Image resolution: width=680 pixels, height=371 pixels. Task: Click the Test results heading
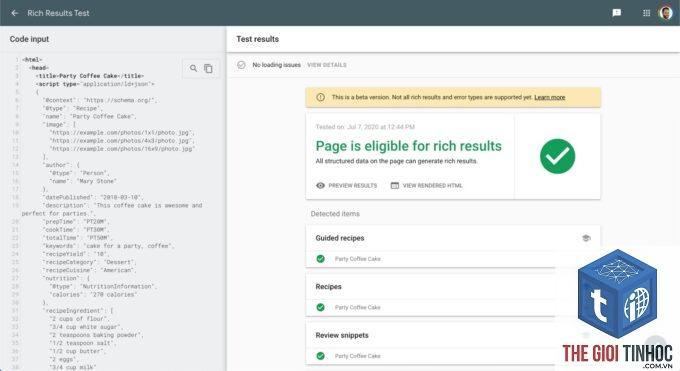[x=258, y=39]
